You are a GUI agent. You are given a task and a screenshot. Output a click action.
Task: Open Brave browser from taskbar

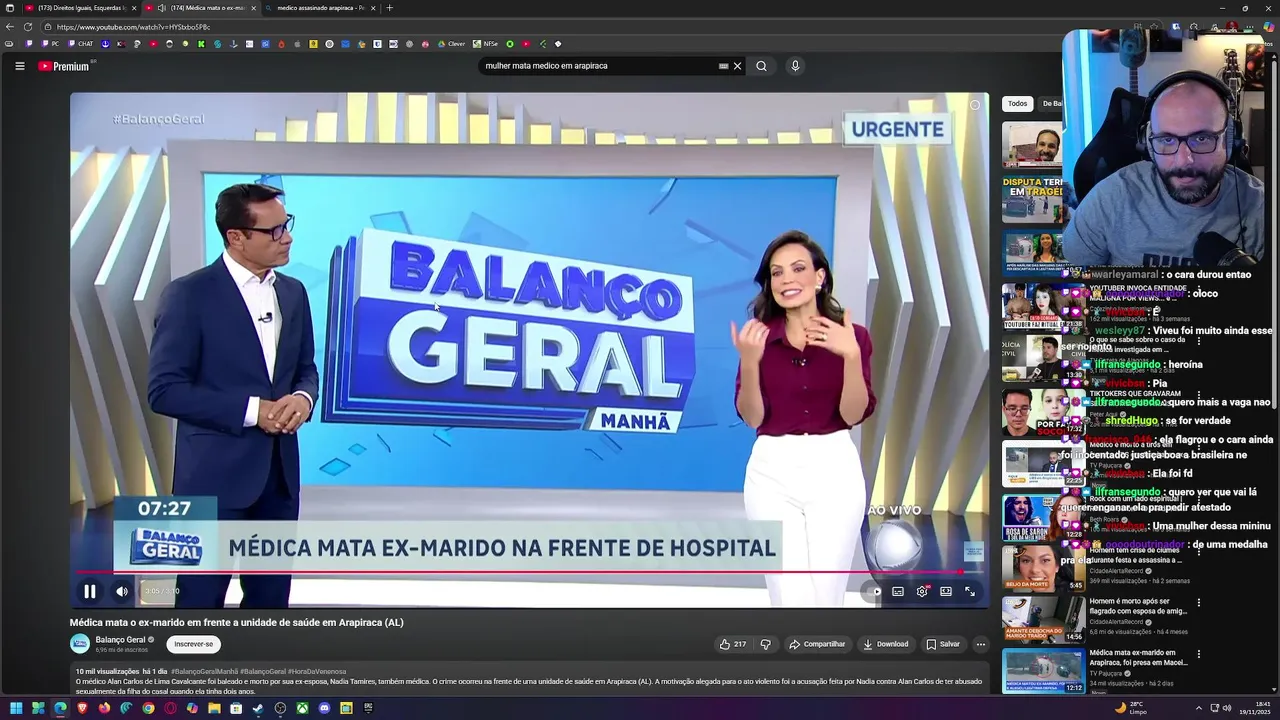pyautogui.click(x=82, y=708)
